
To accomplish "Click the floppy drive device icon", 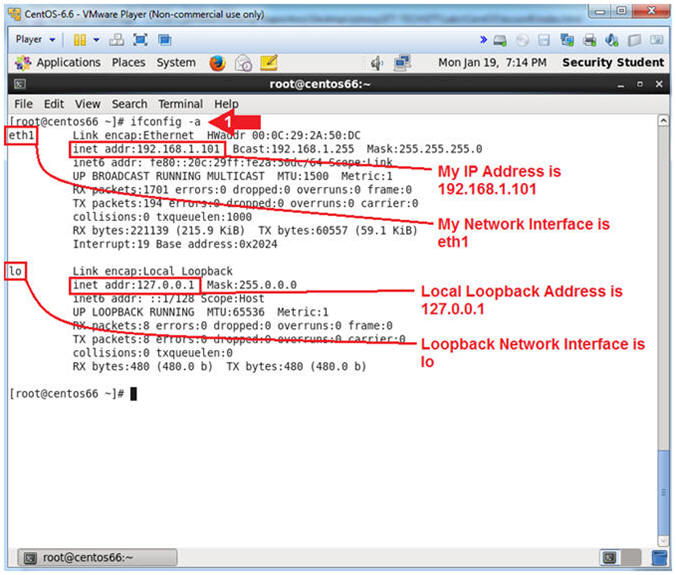I will click(544, 41).
